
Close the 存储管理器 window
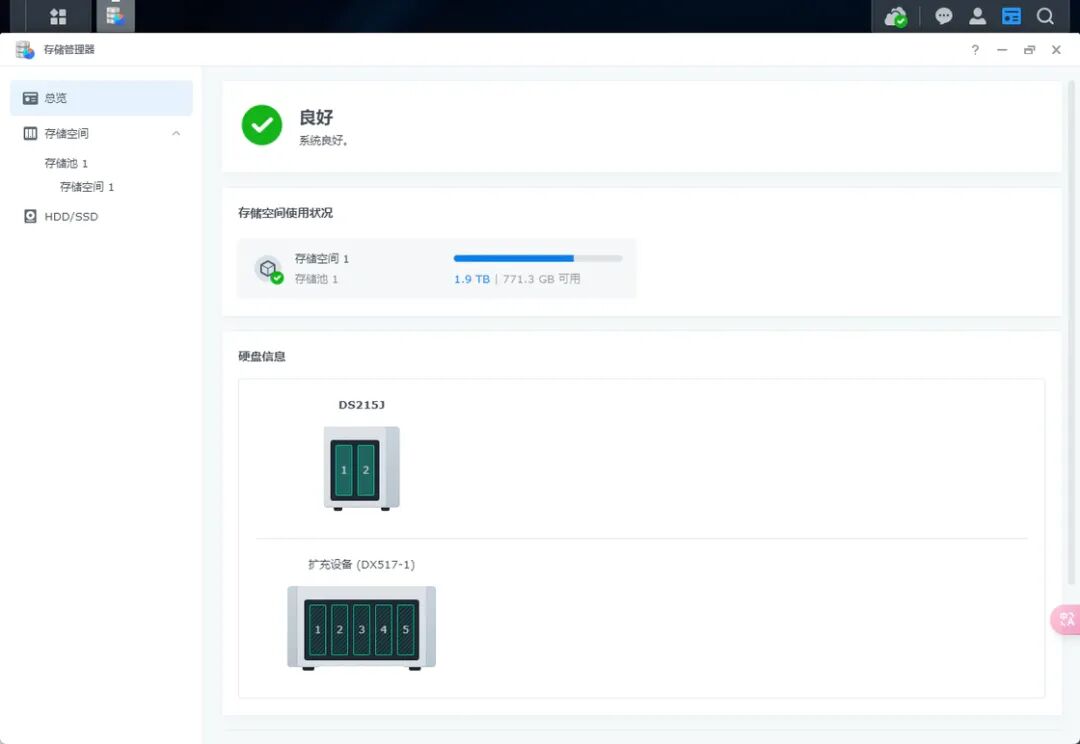click(x=1056, y=50)
